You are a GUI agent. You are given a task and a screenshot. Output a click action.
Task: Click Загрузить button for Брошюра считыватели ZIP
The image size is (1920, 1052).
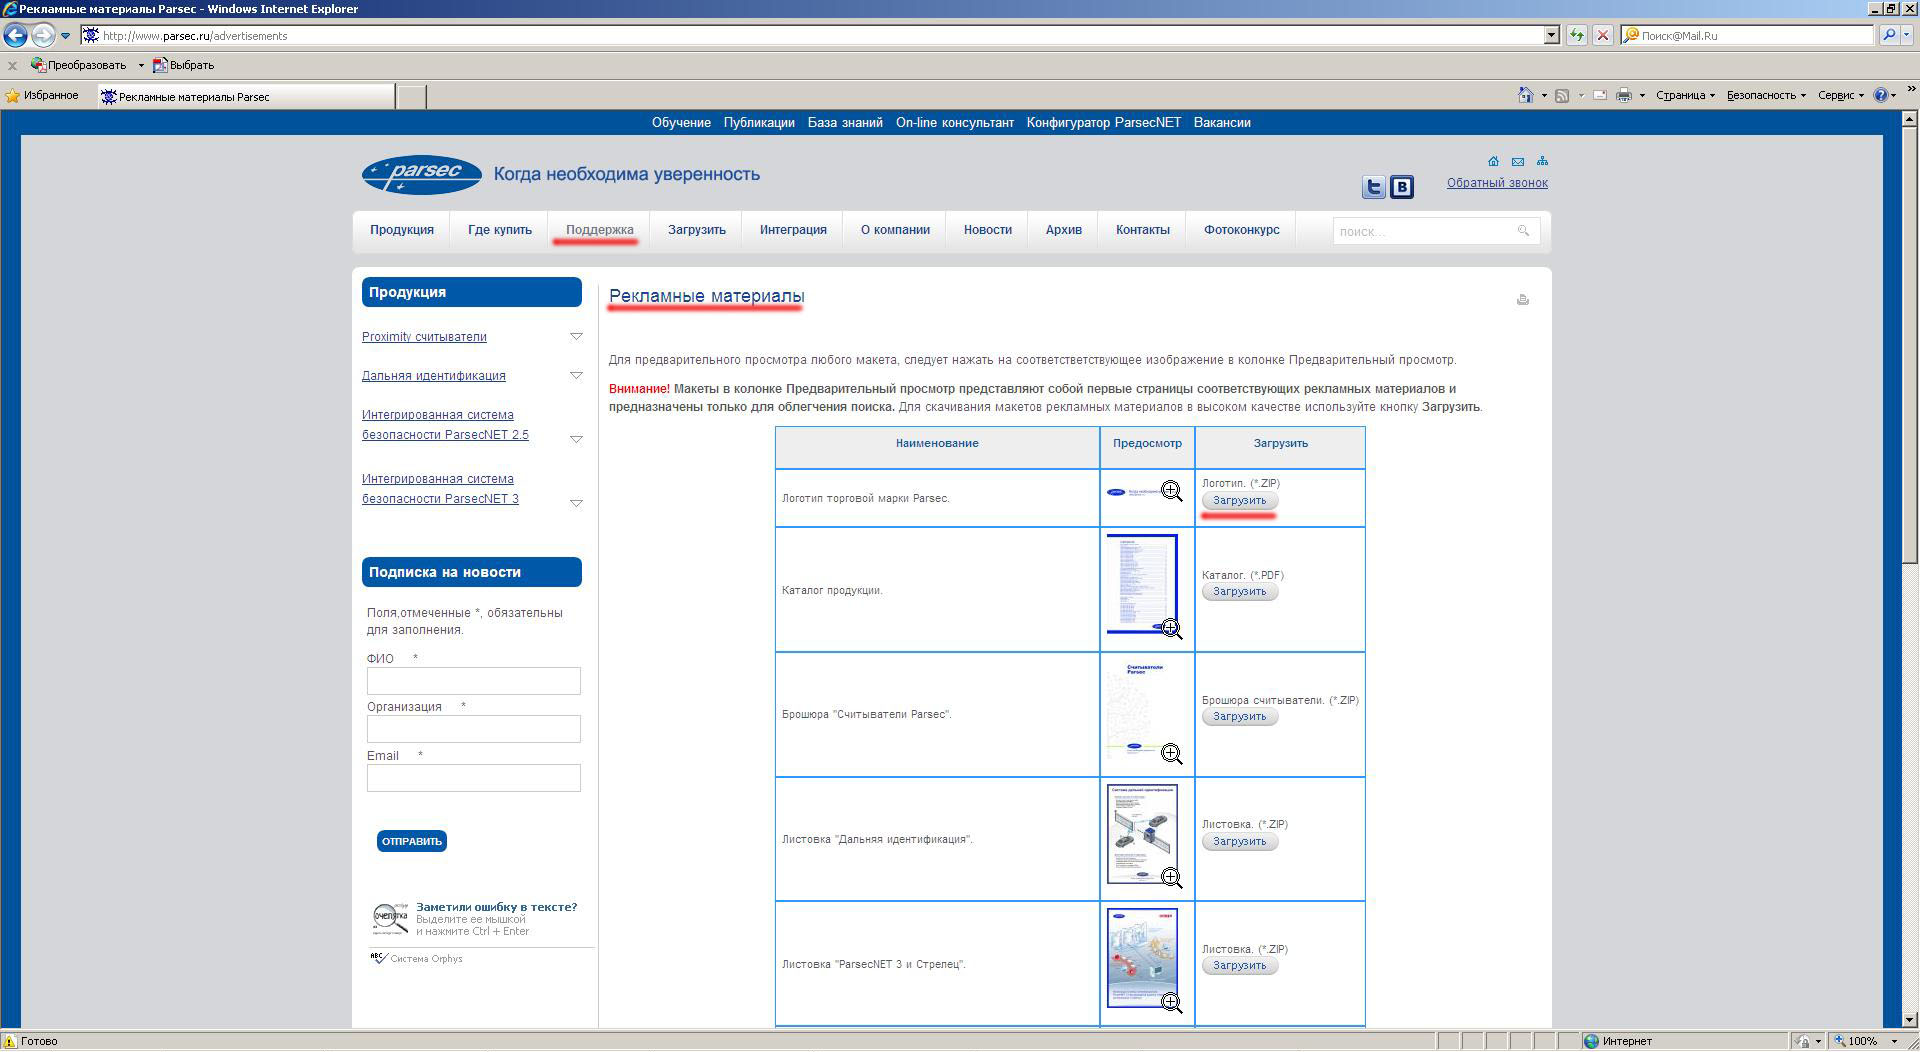[1239, 716]
